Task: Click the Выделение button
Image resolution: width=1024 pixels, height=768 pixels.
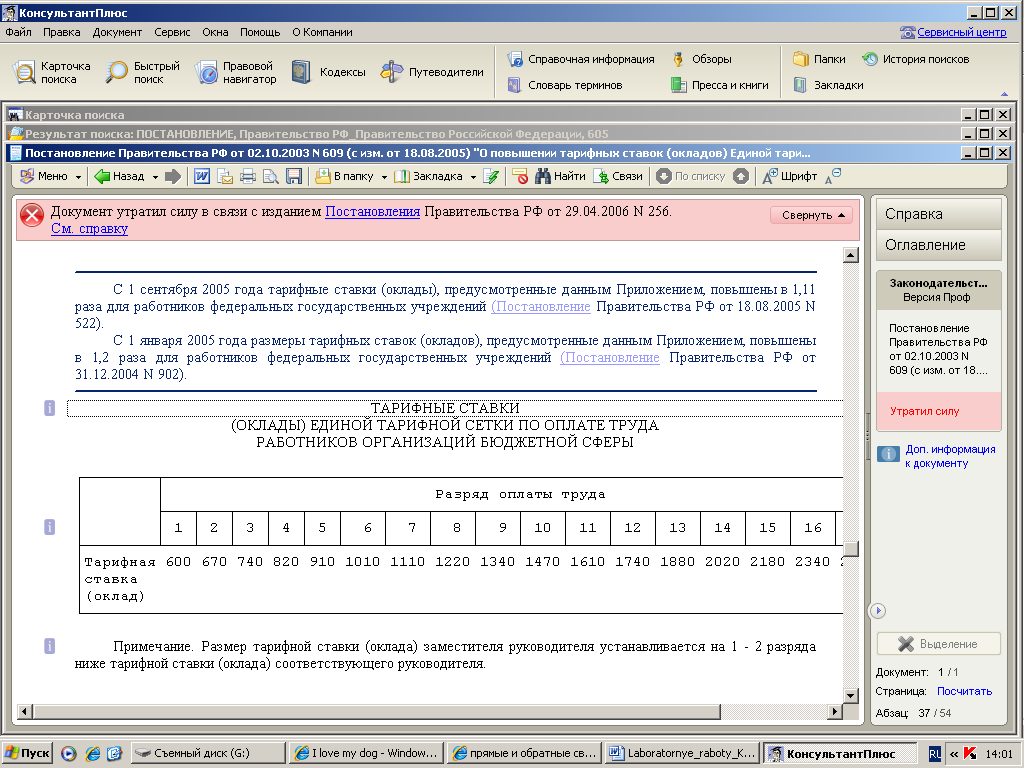Action: pyautogui.click(x=938, y=644)
